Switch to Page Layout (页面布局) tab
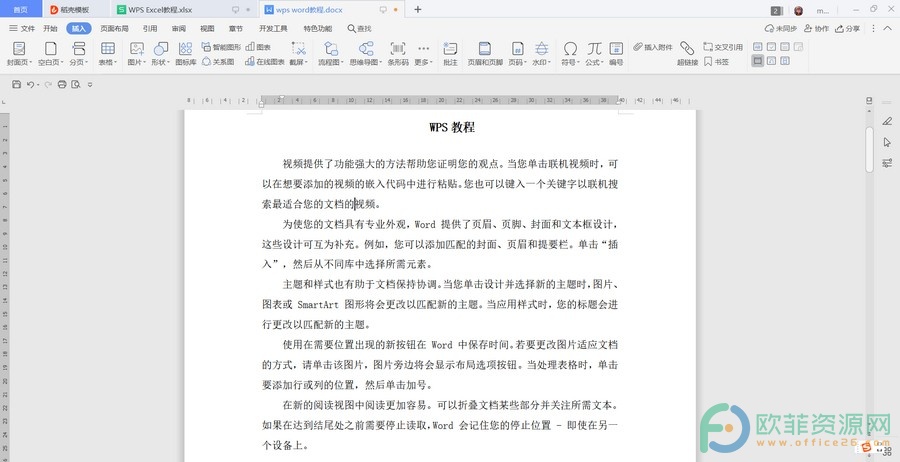The image size is (900, 462). pos(114,29)
